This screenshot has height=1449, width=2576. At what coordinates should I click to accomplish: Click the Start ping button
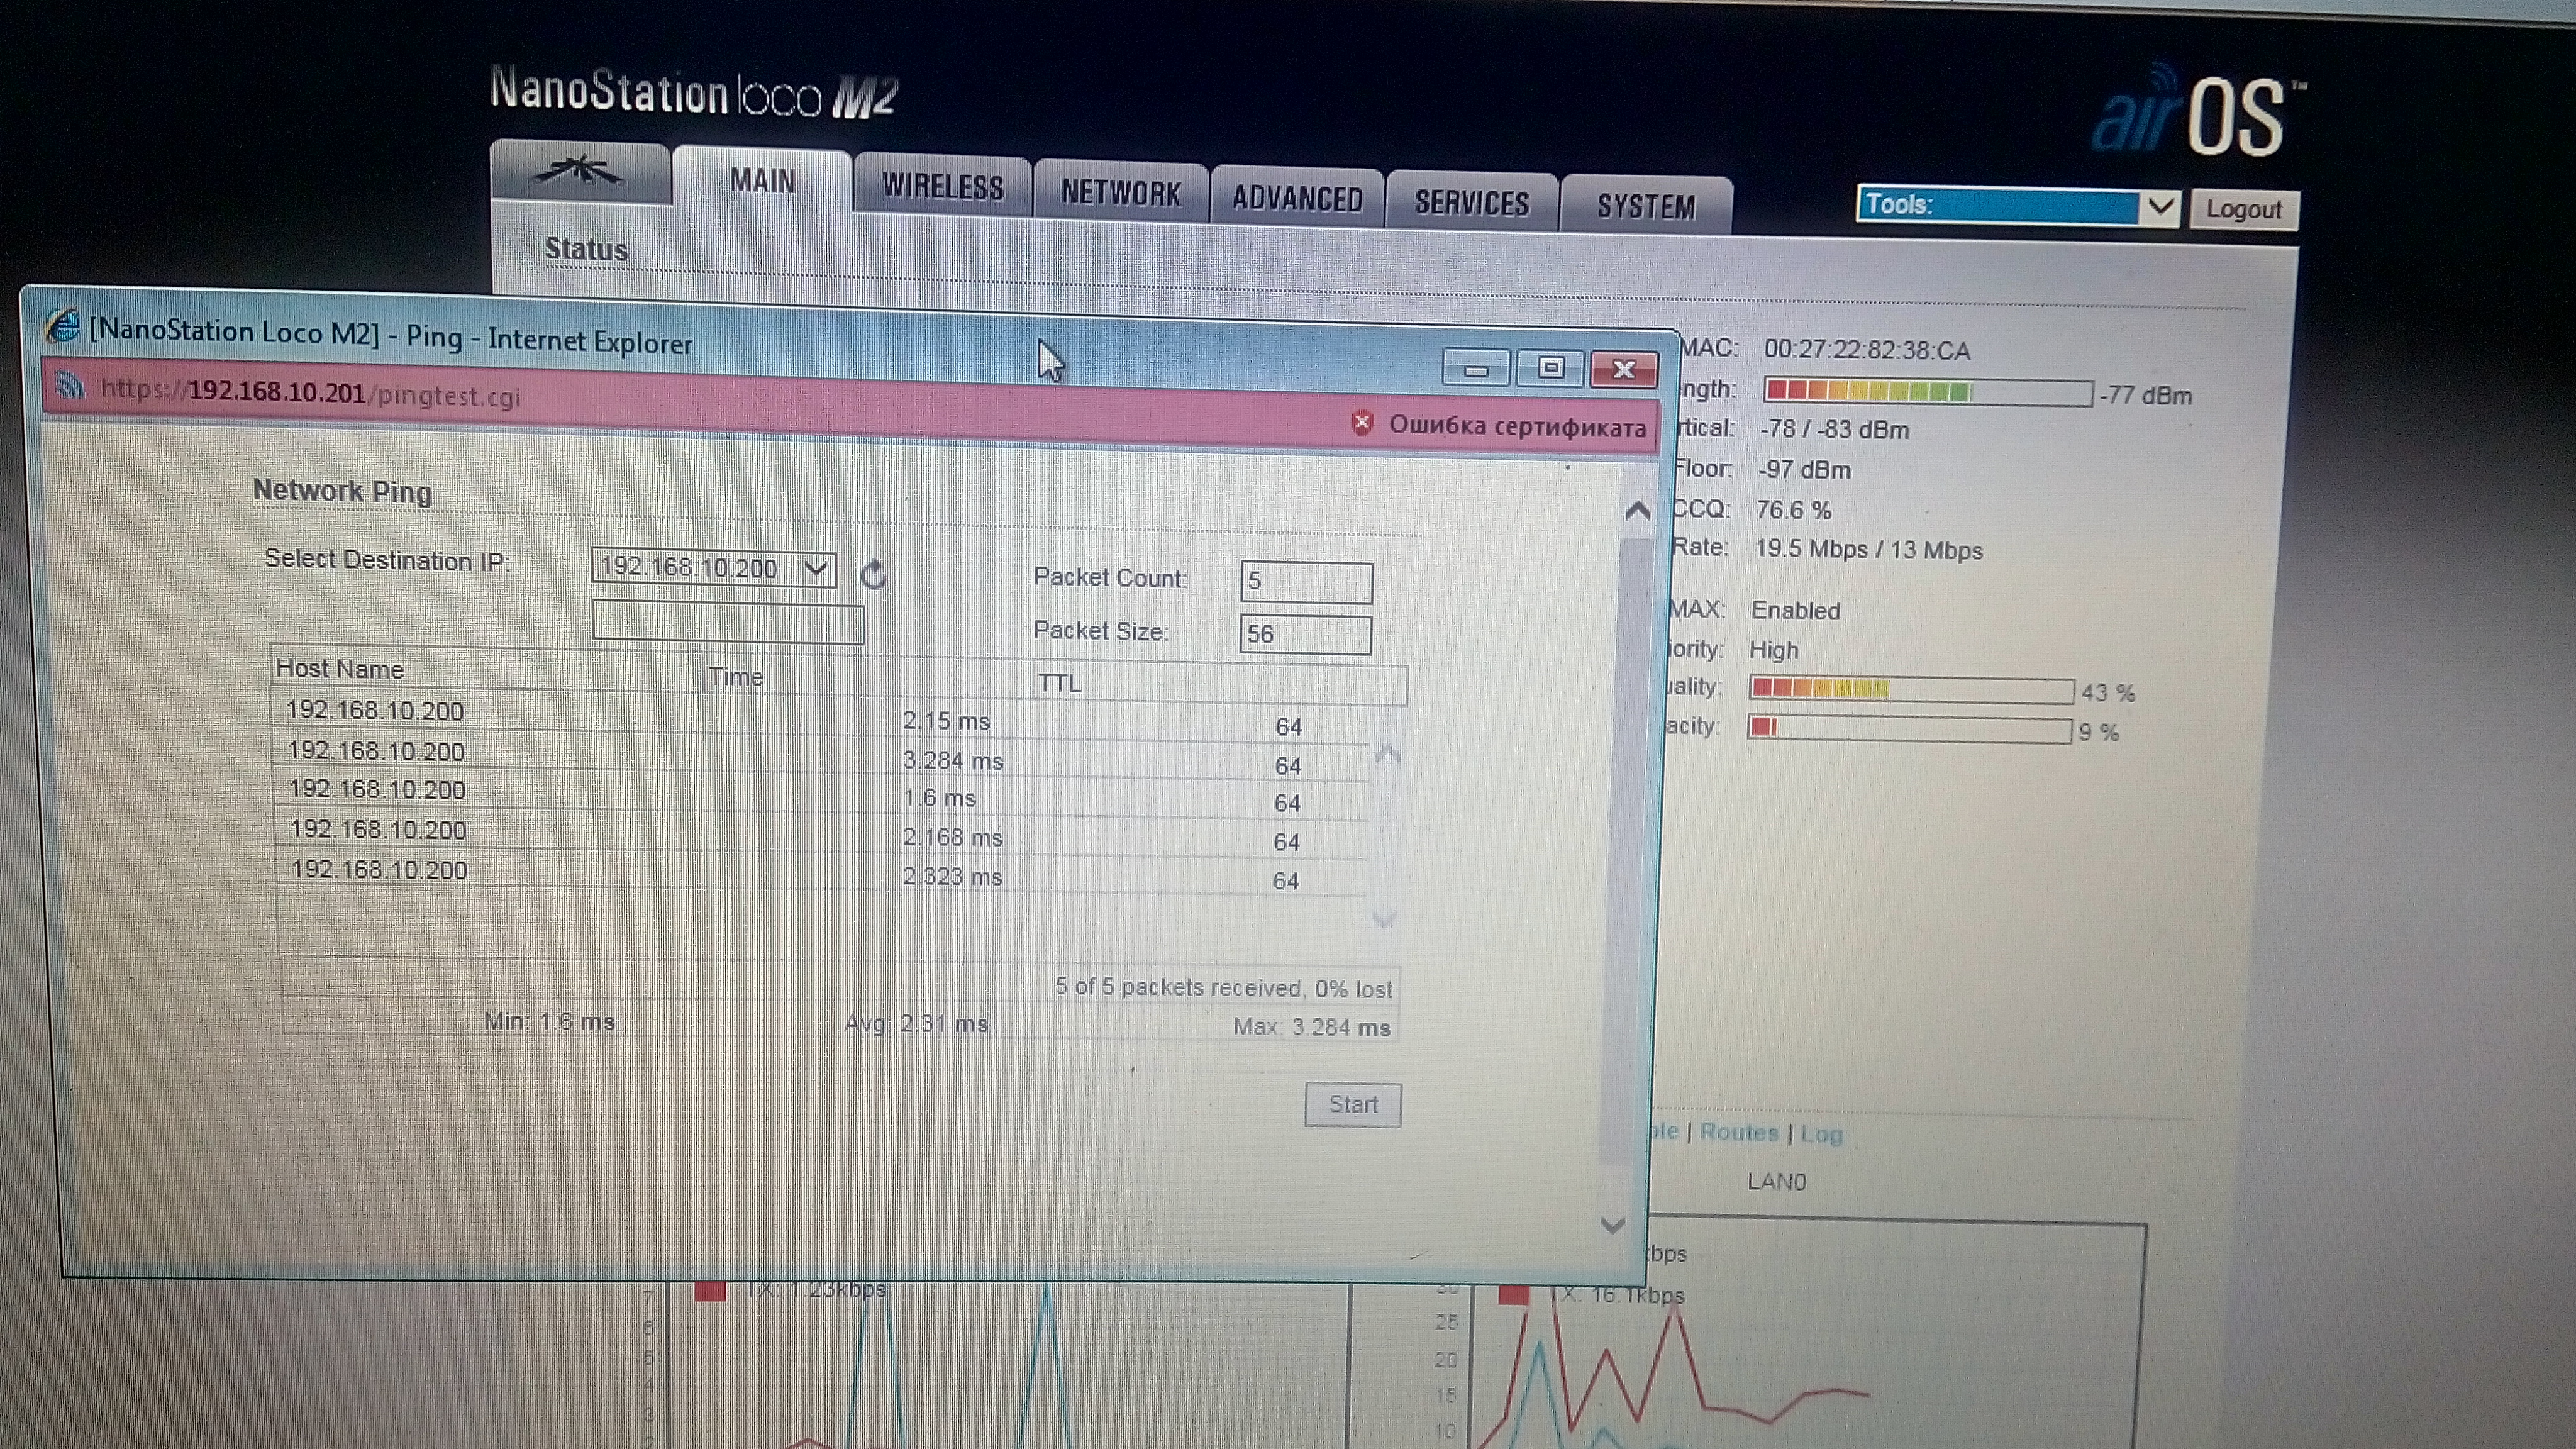click(1353, 1105)
